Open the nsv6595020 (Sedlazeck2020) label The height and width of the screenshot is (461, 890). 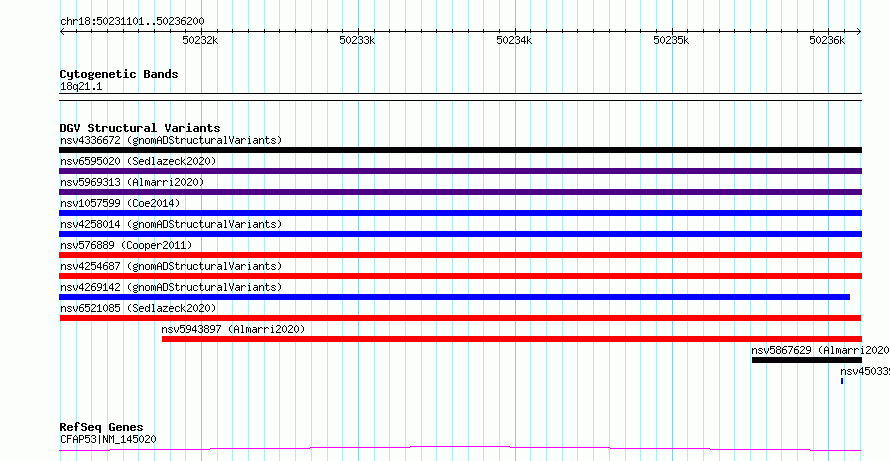[138, 161]
